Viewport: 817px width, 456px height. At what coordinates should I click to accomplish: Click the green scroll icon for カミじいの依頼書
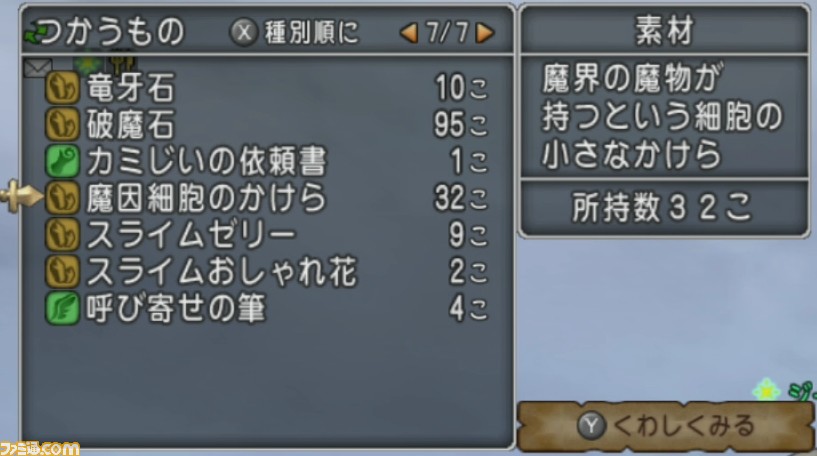62,161
